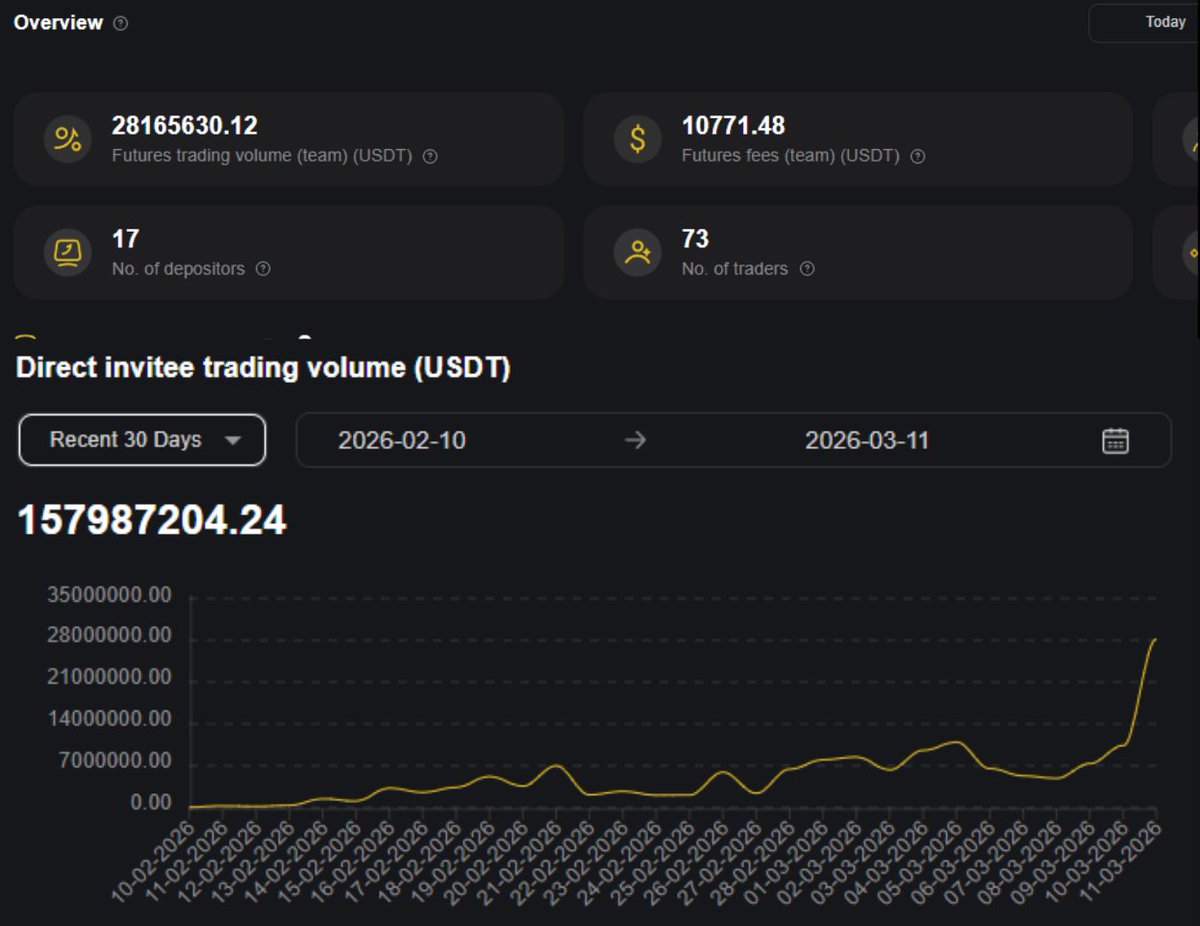1200x926 pixels.
Task: Click the futures trading volume icon
Action: (x=68, y=139)
